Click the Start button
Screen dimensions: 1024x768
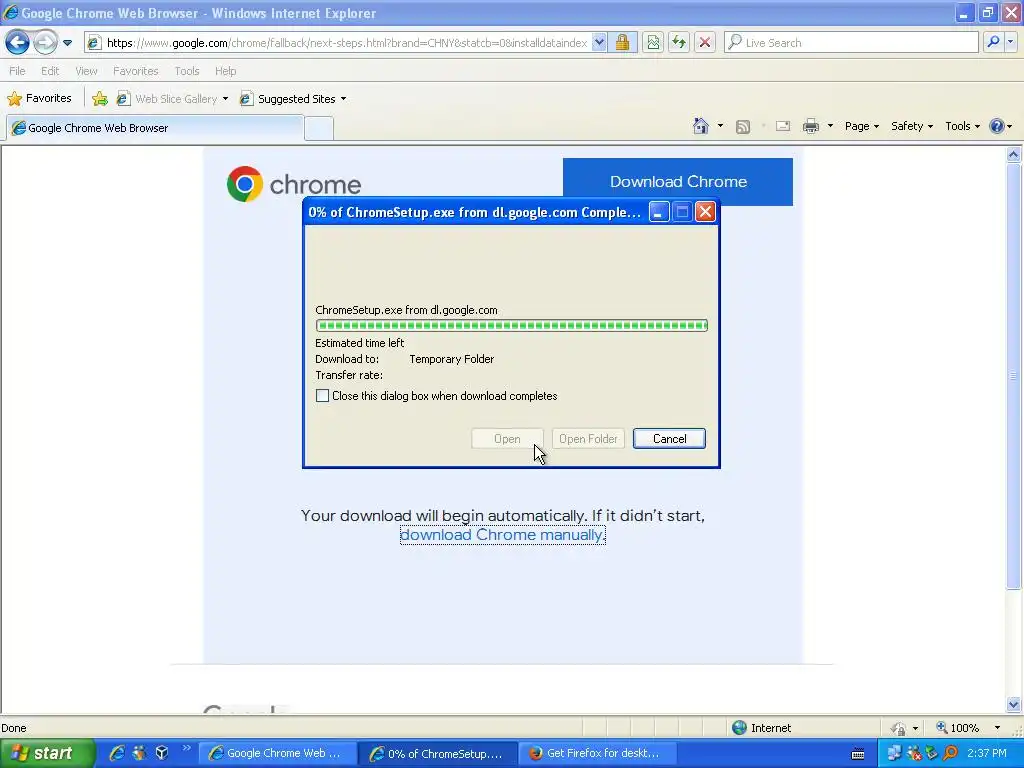[46, 753]
